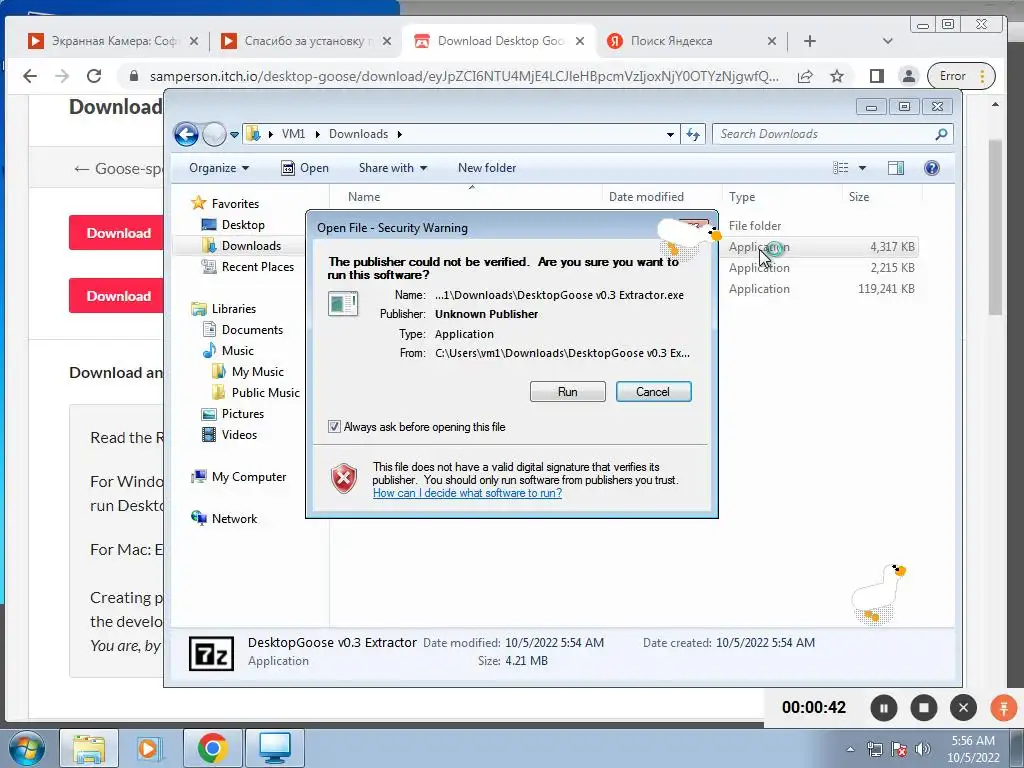The height and width of the screenshot is (768, 1024).
Task: Click Open in the Explorer toolbar
Action: pos(305,168)
